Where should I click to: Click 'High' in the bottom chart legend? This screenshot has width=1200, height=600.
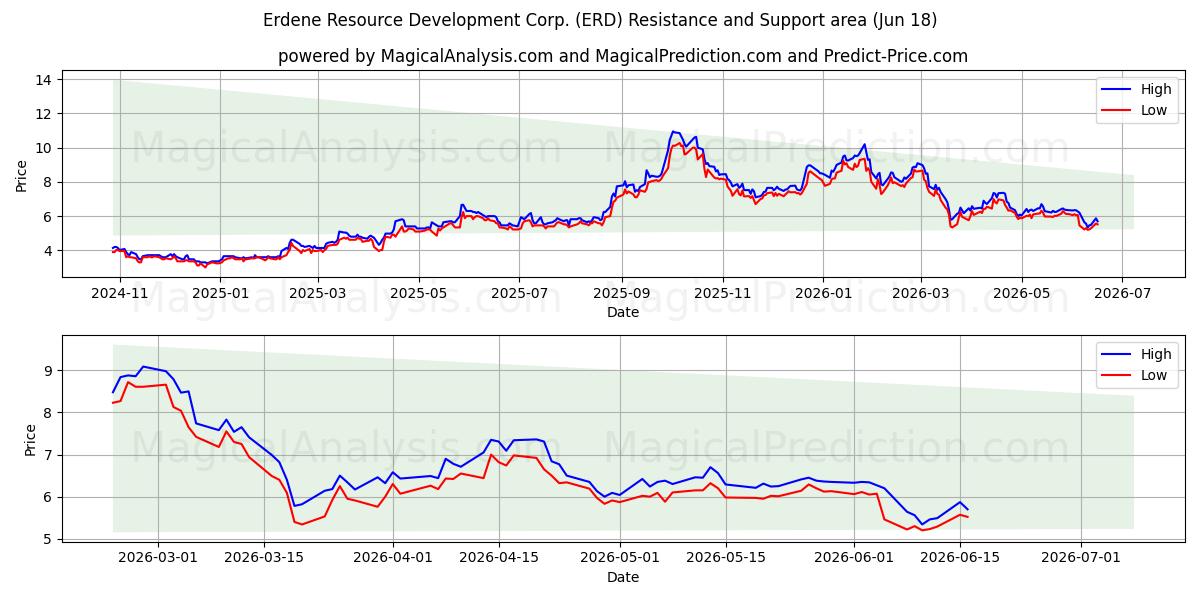(1156, 354)
